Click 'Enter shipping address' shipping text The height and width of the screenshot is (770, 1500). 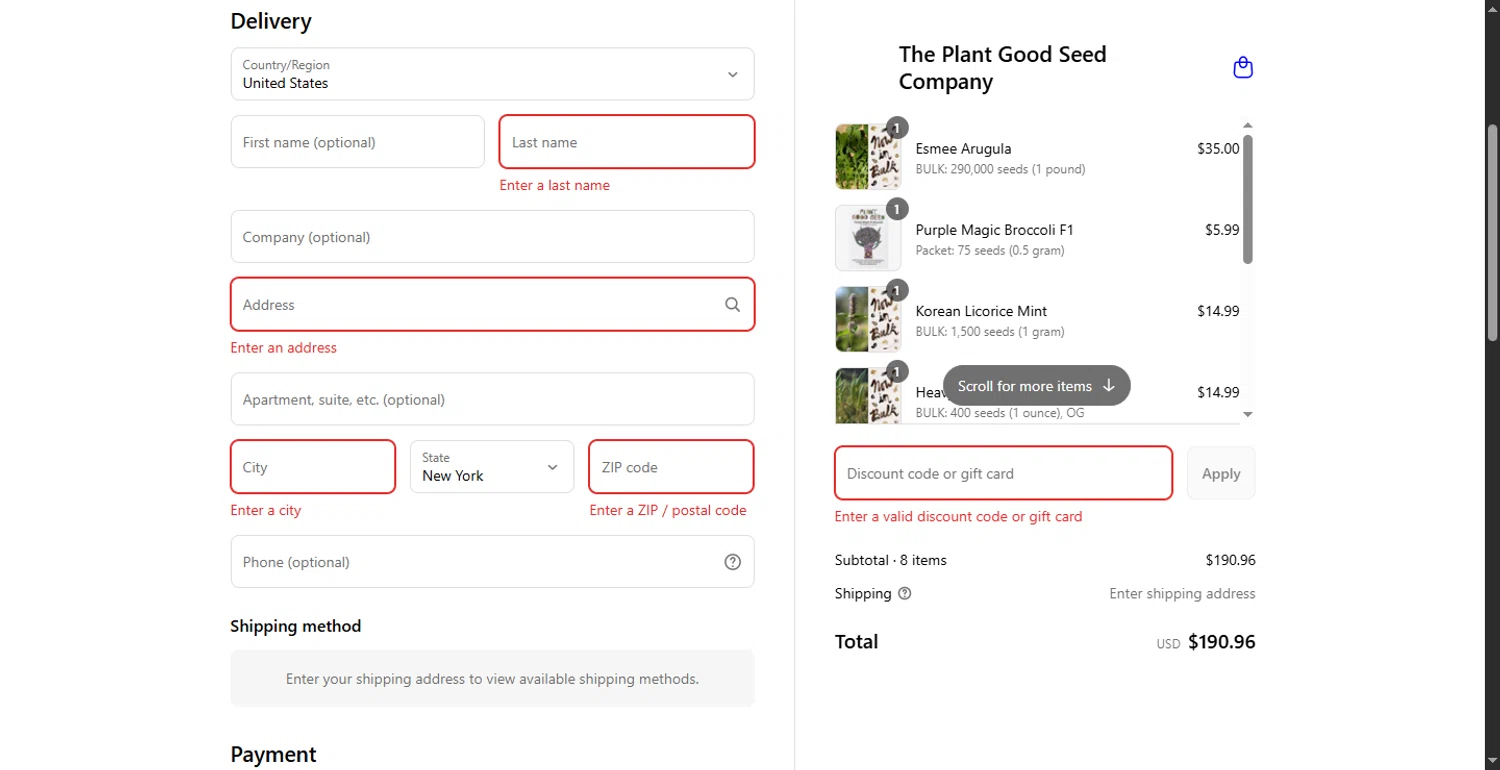1182,594
